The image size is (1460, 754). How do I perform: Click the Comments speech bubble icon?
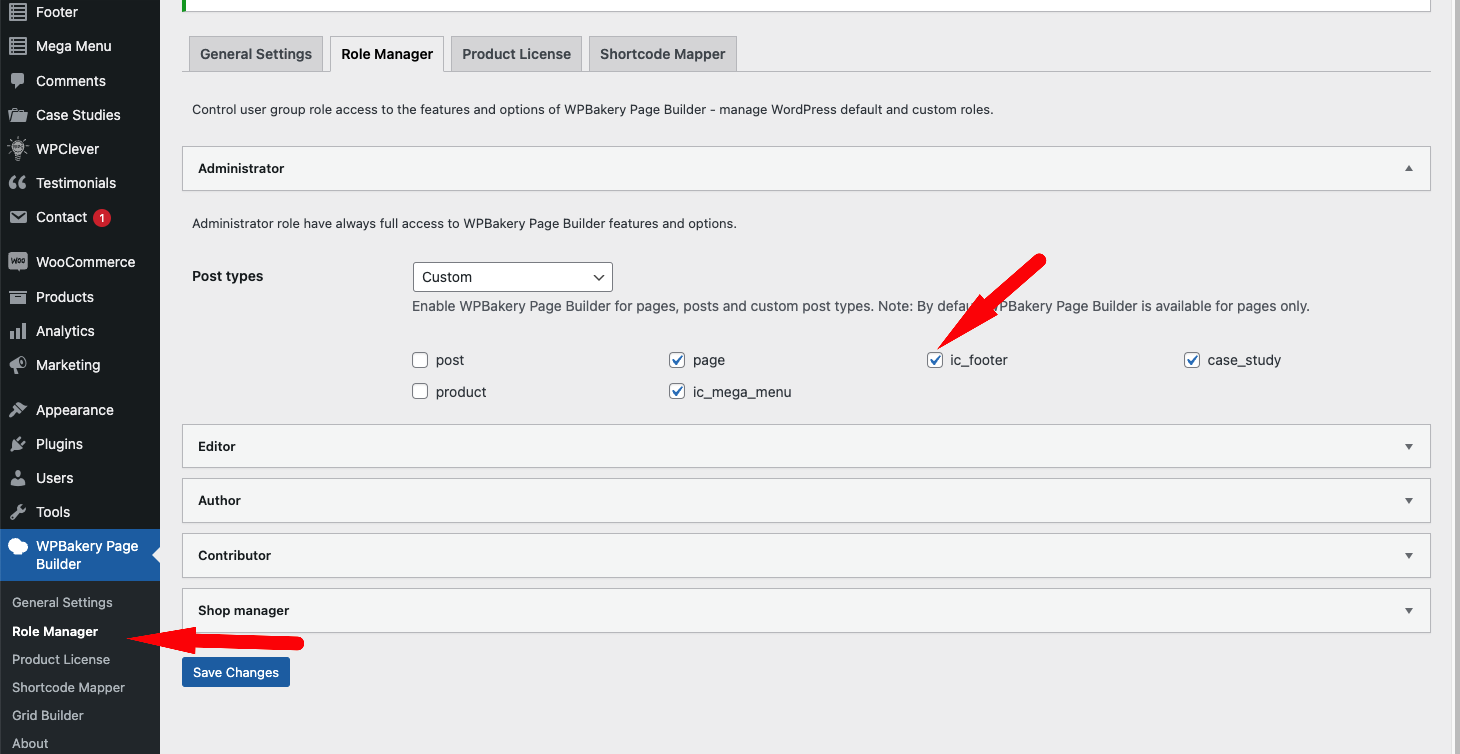pos(18,81)
